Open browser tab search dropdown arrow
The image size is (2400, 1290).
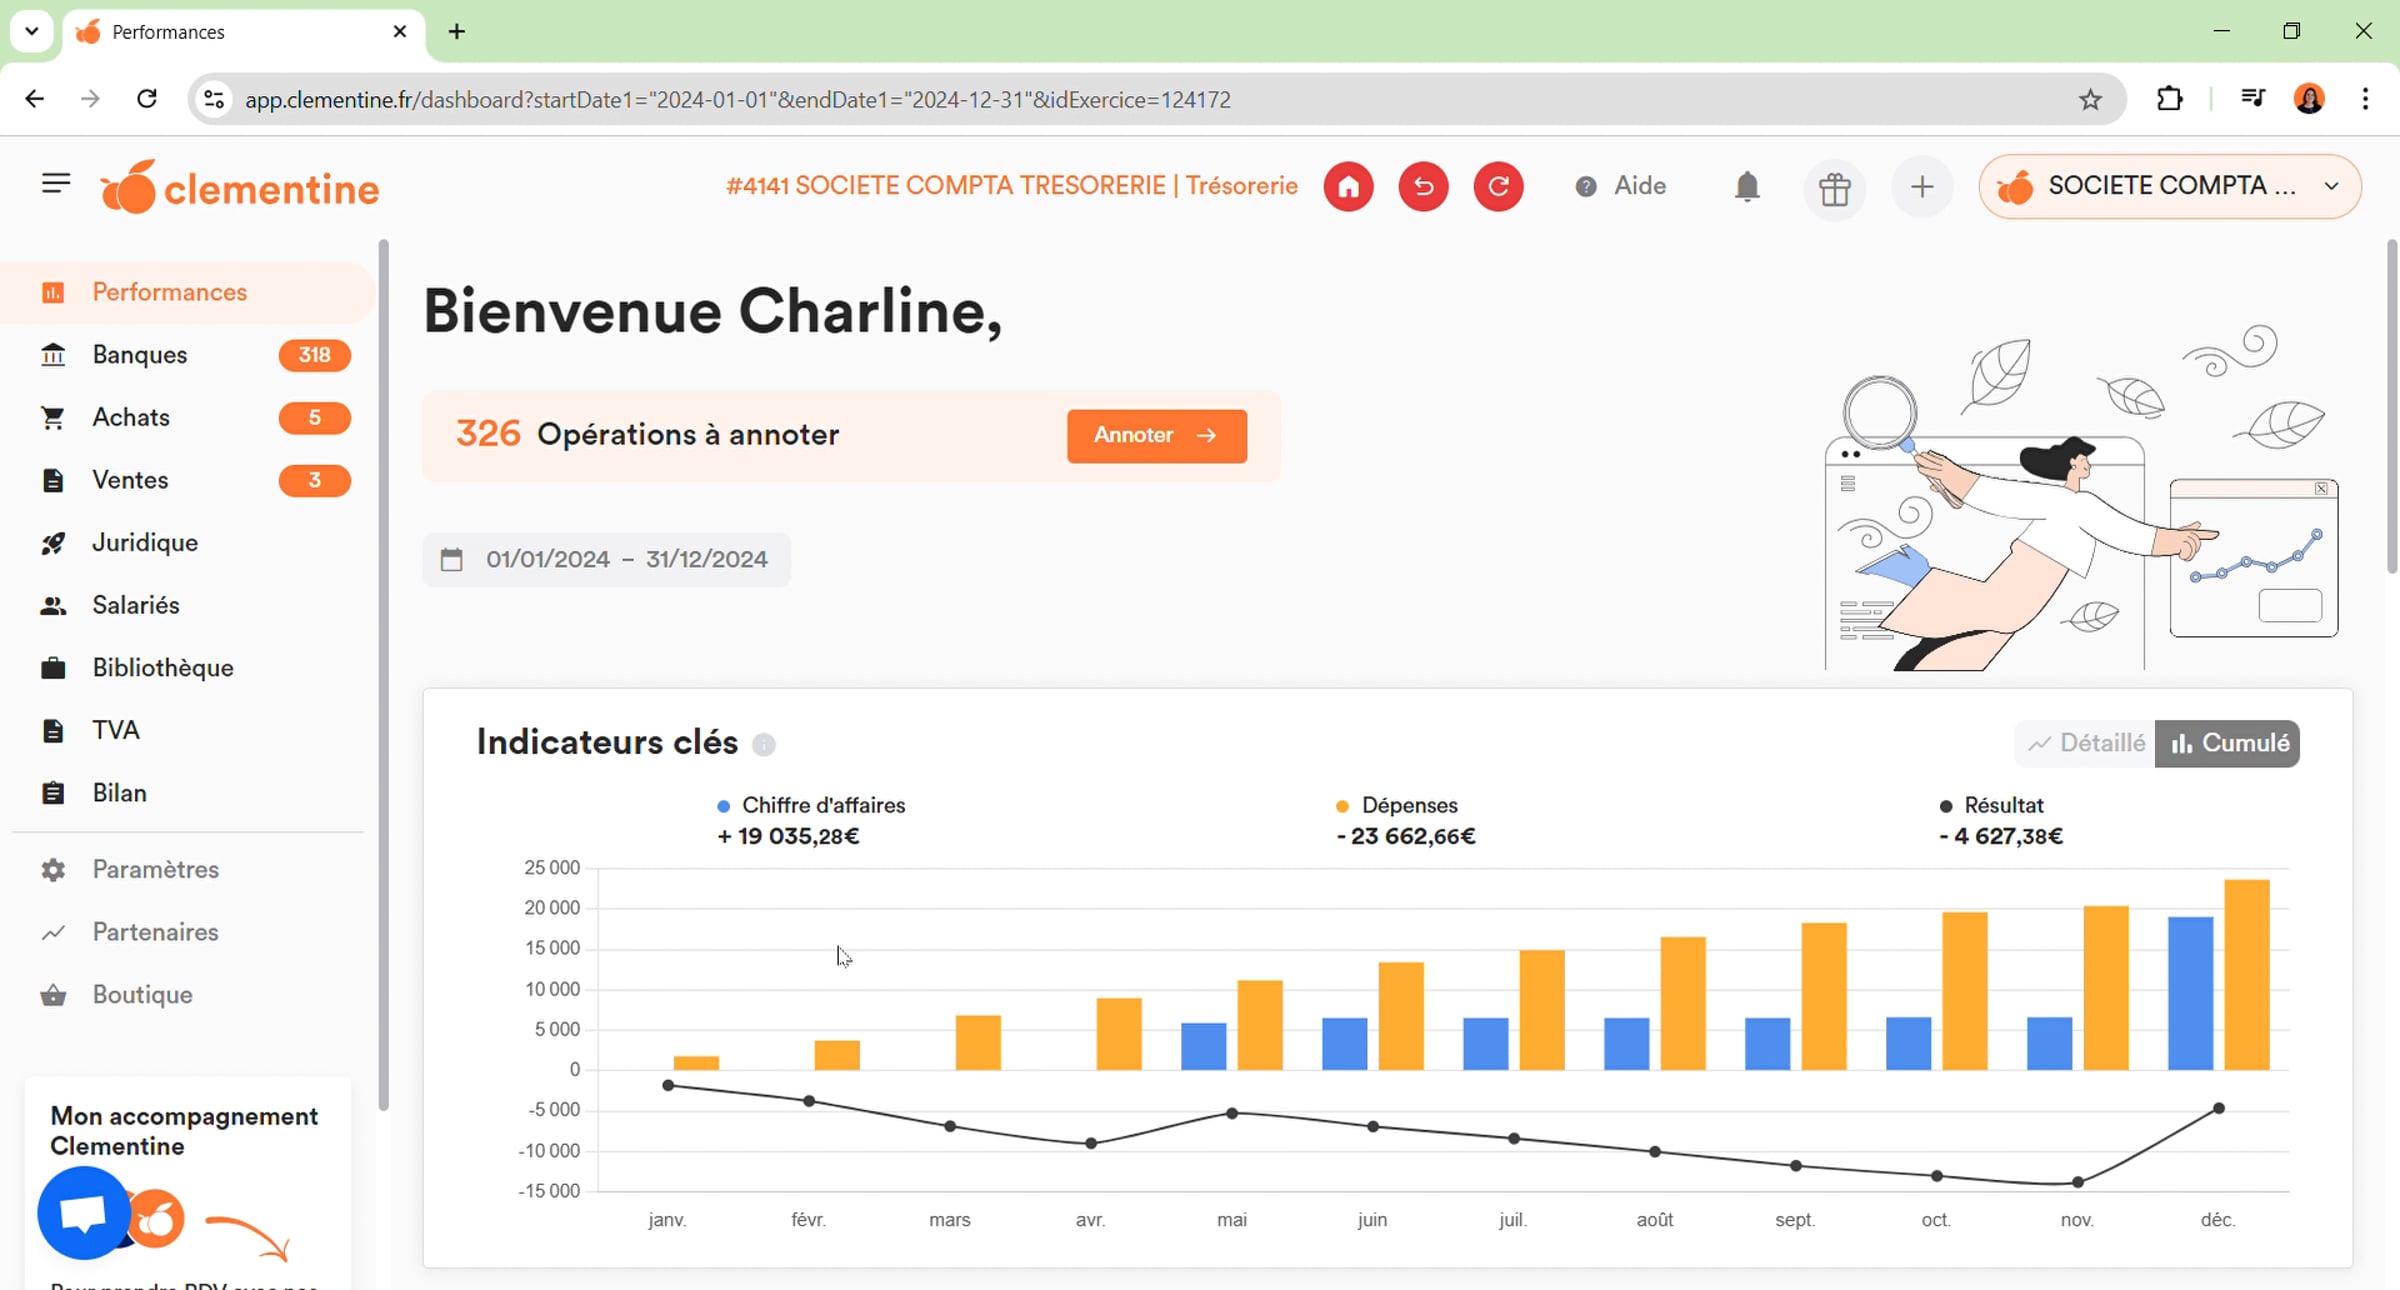pyautogui.click(x=31, y=31)
